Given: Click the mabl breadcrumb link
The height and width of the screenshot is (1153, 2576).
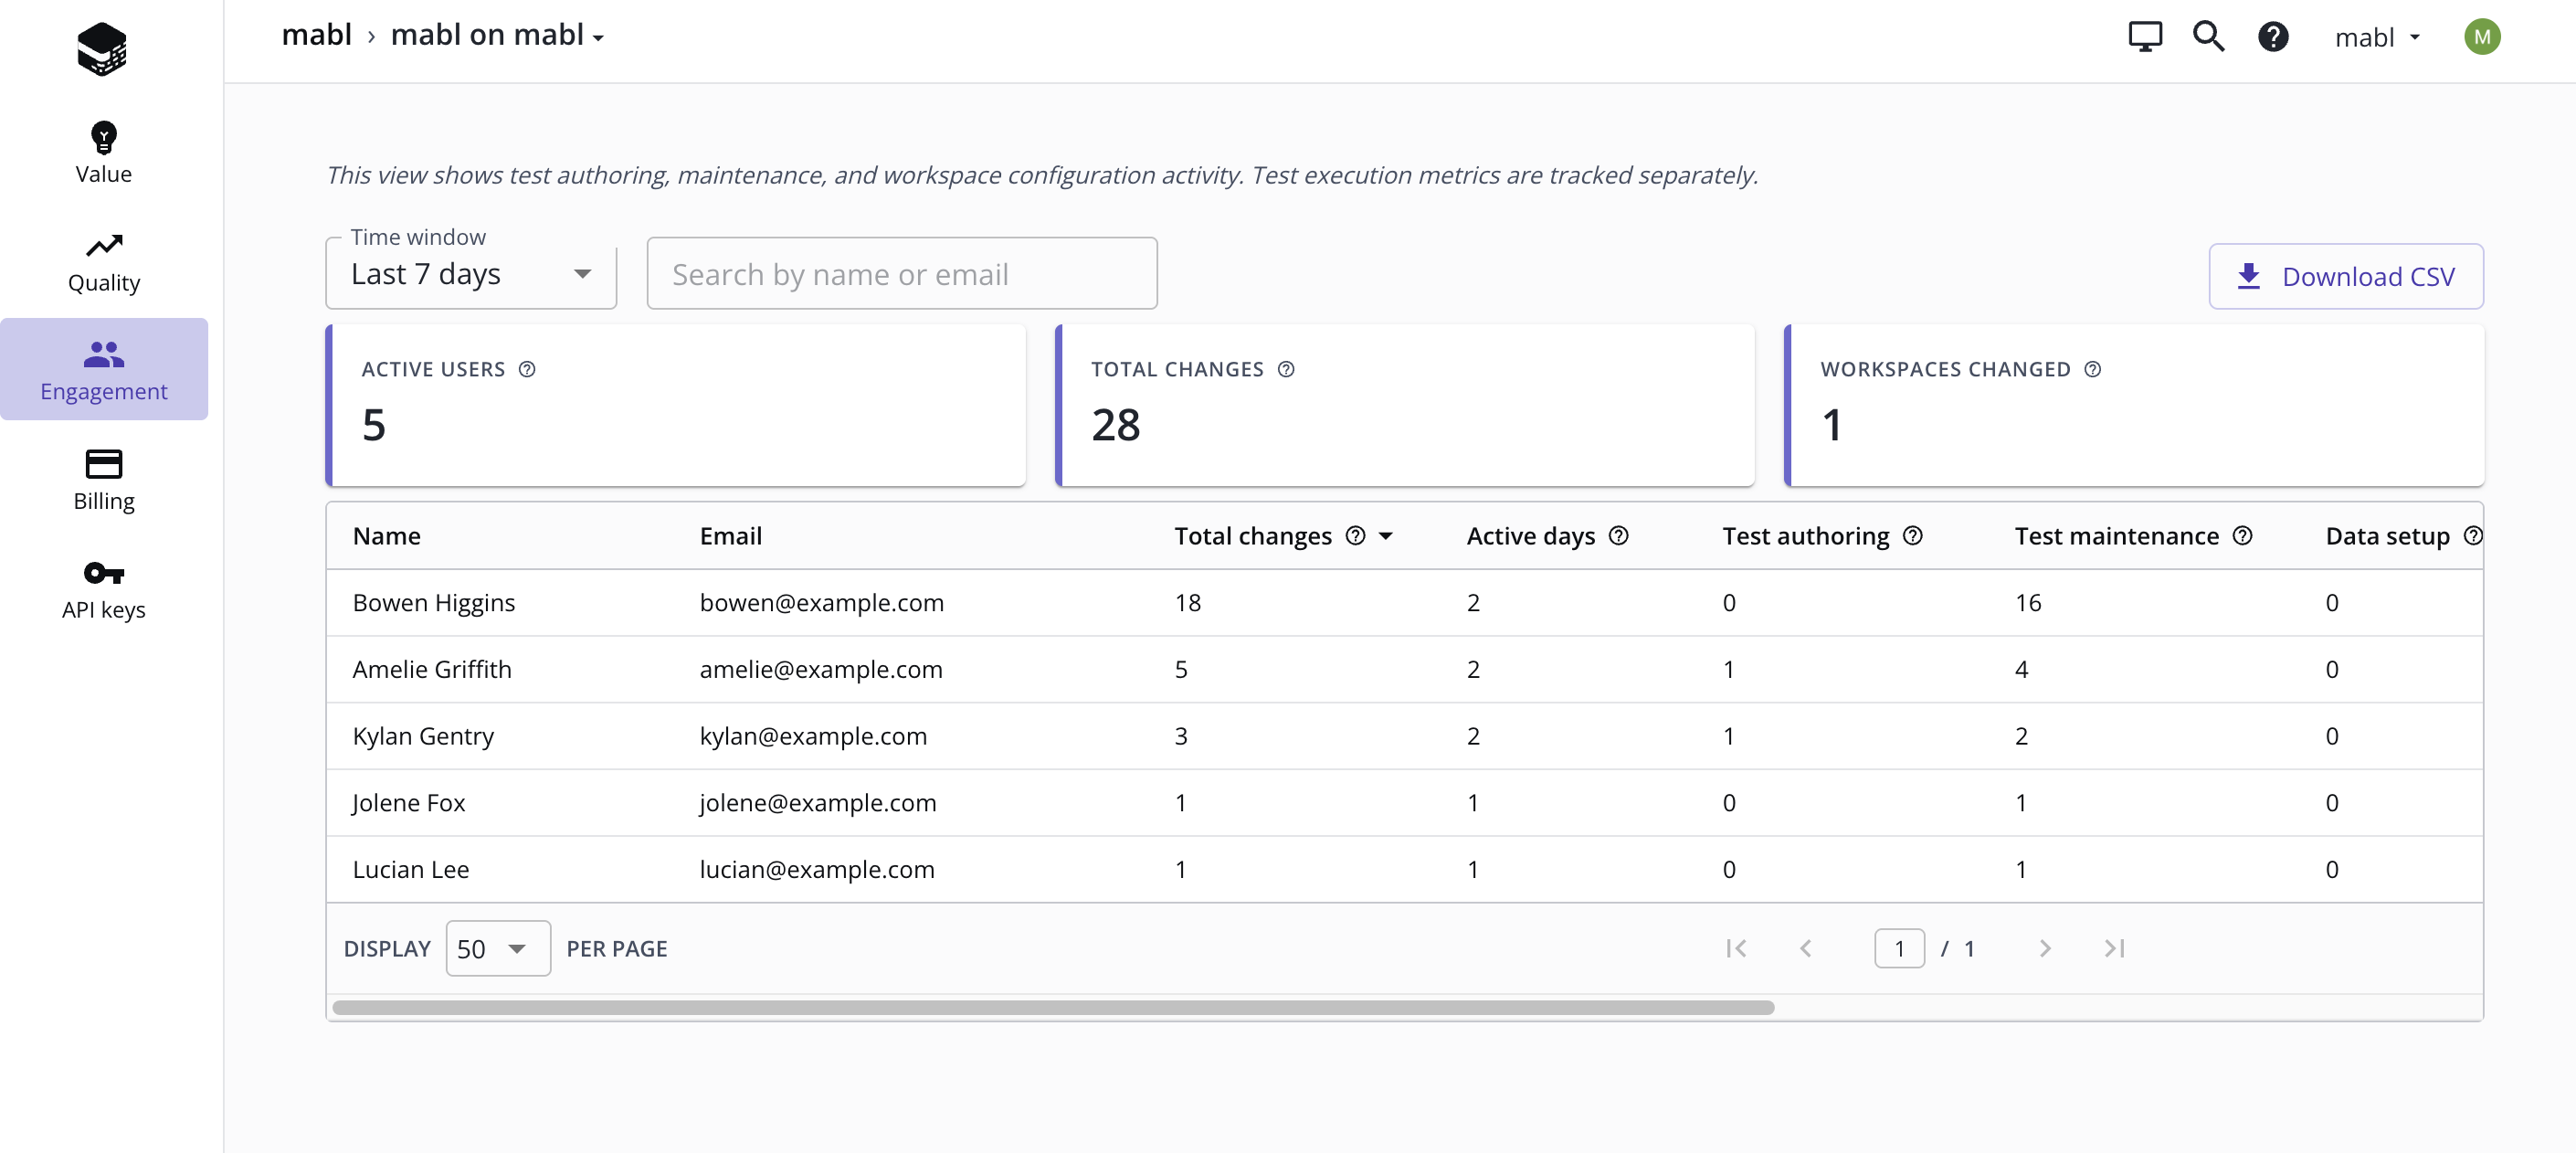Looking at the screenshot, I should (x=316, y=35).
